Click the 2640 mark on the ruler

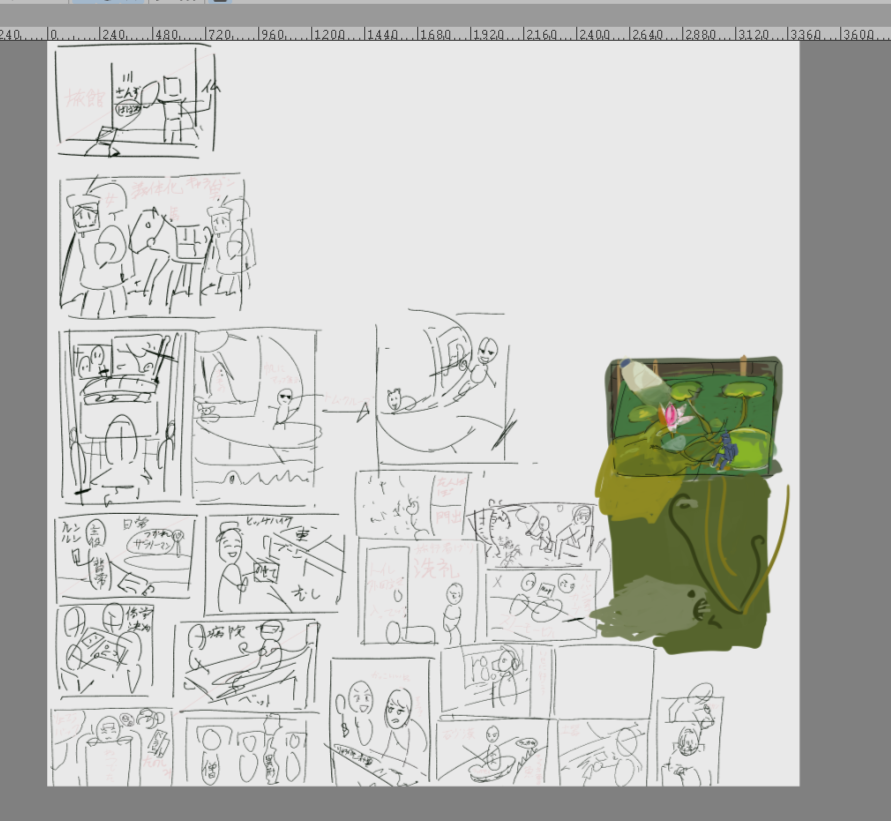646,35
